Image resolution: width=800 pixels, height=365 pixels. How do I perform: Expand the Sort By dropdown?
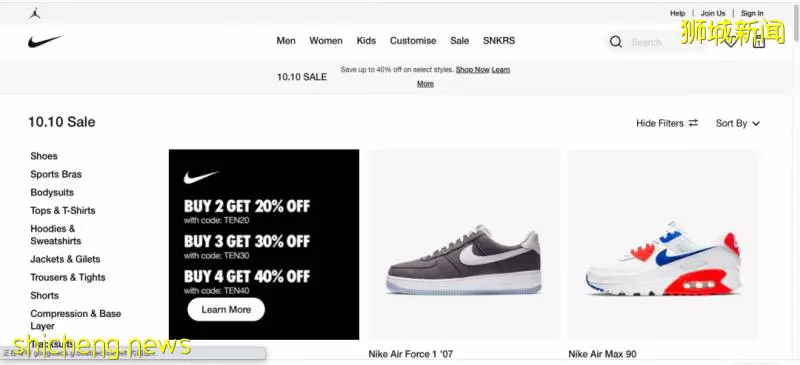point(738,123)
